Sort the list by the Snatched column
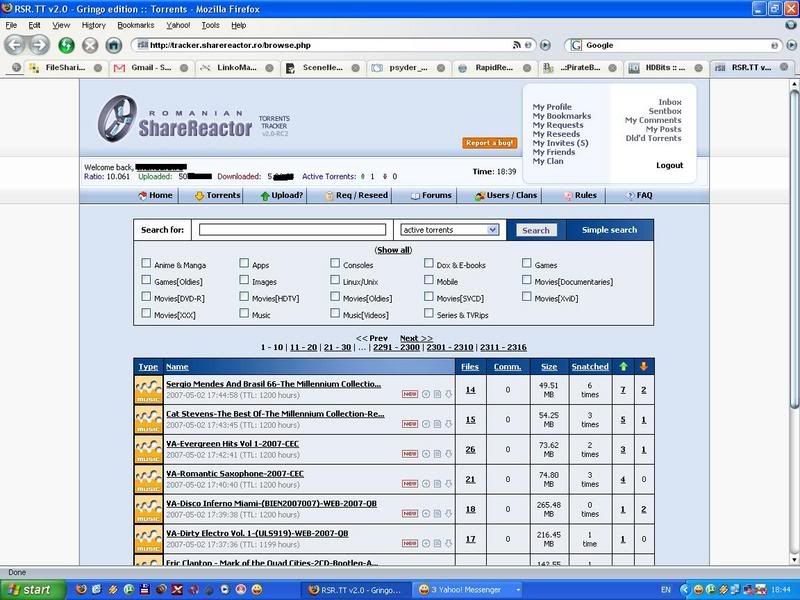This screenshot has height=600, width=800. [x=590, y=366]
